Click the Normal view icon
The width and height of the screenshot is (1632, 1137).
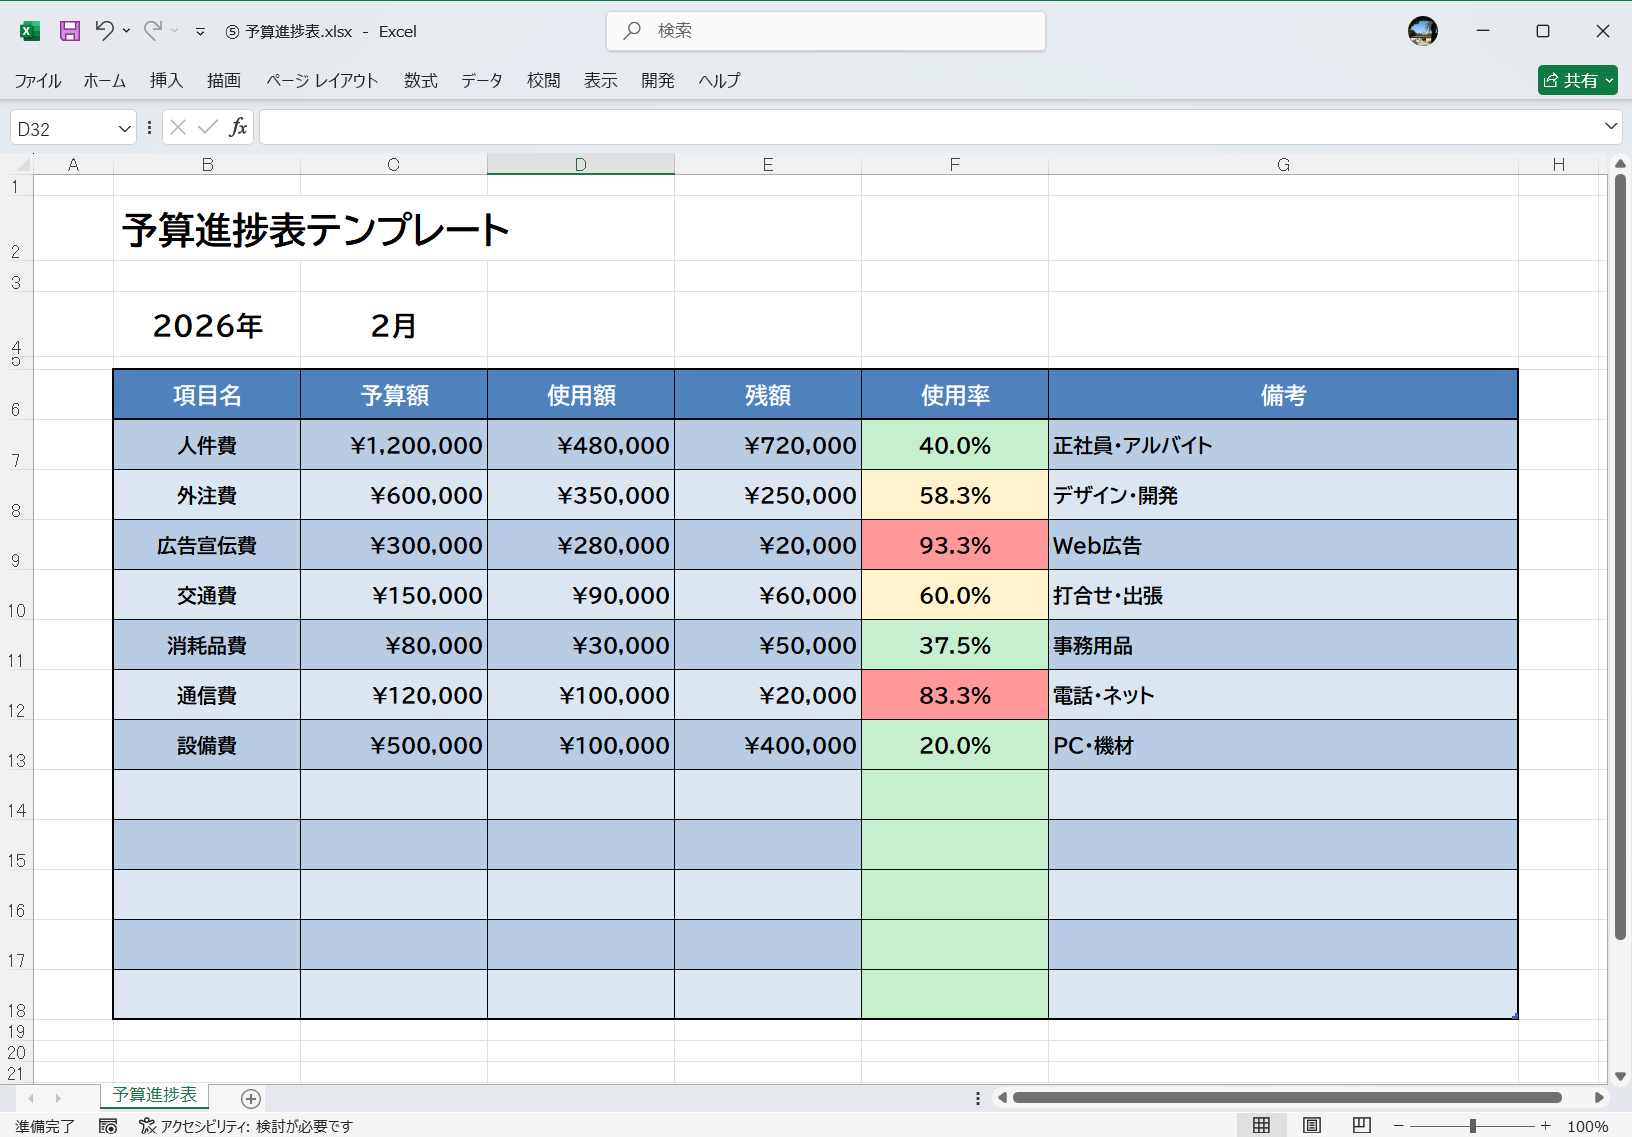[1262, 1124]
